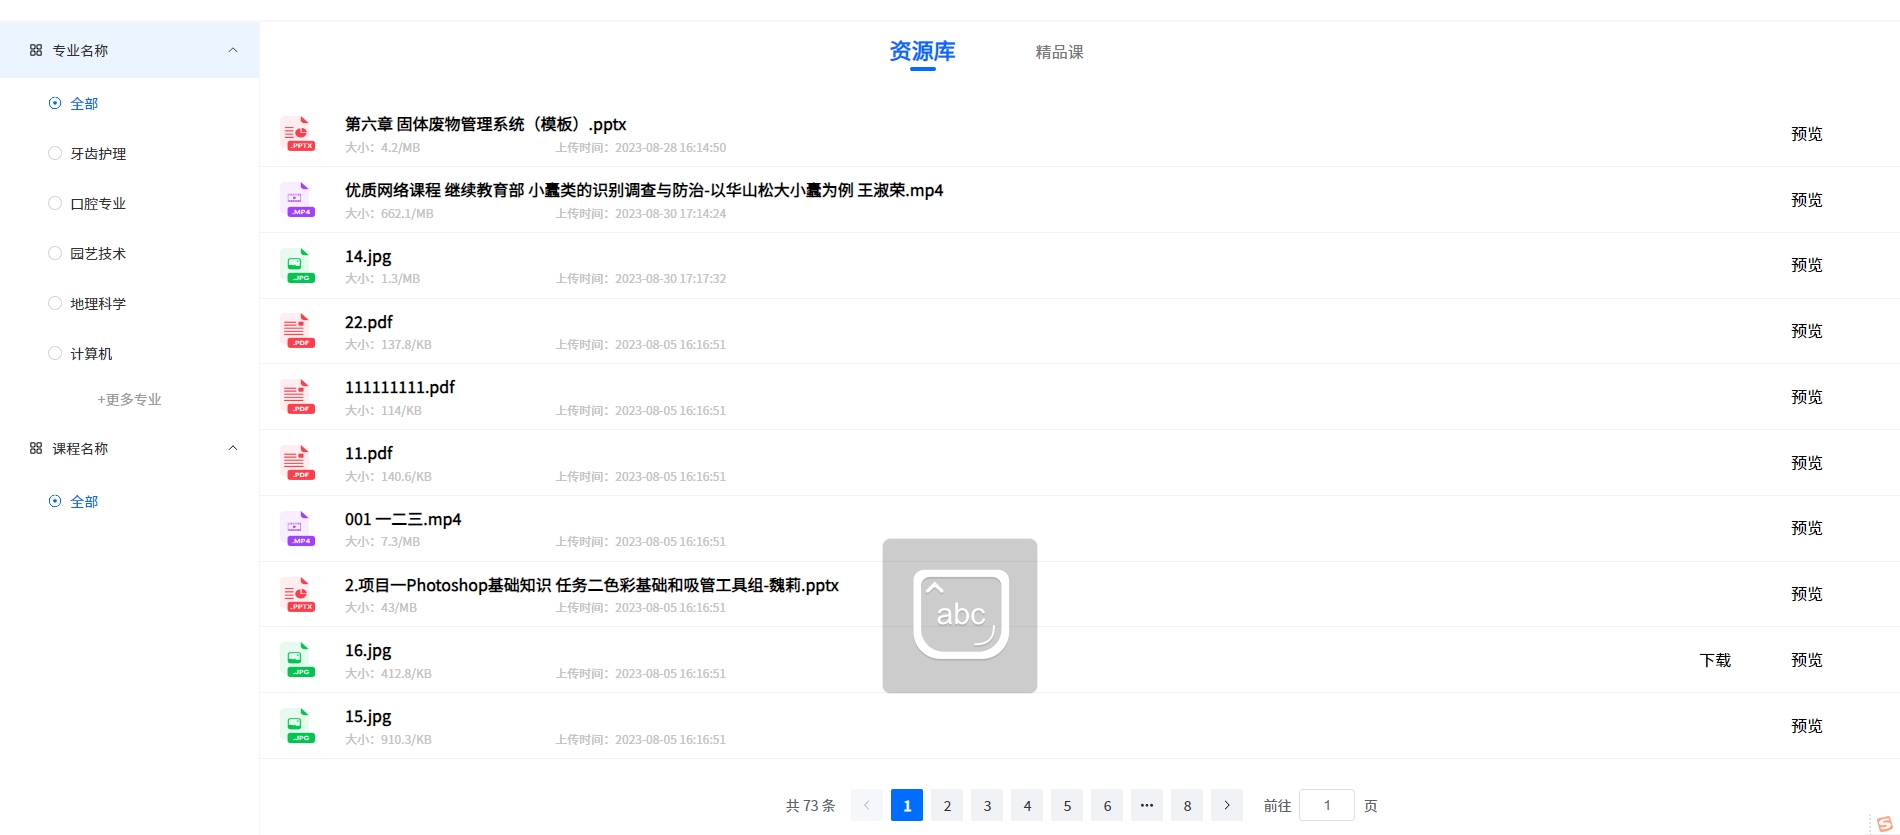Select the 口腔专业 radio option
This screenshot has width=1900, height=835.
click(88, 203)
